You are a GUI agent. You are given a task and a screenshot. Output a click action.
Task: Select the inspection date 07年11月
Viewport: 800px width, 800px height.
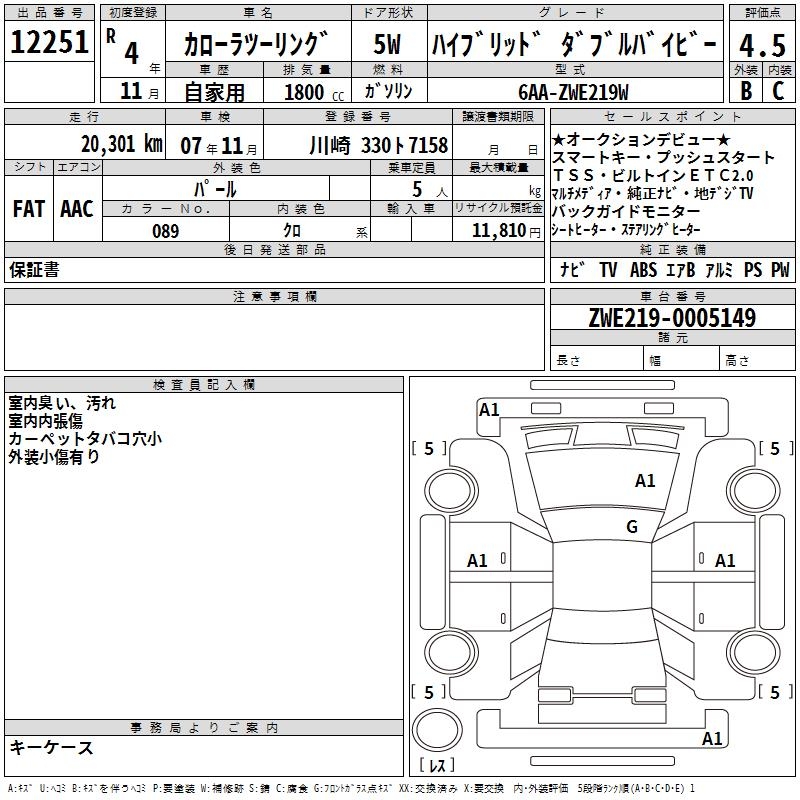(219, 146)
